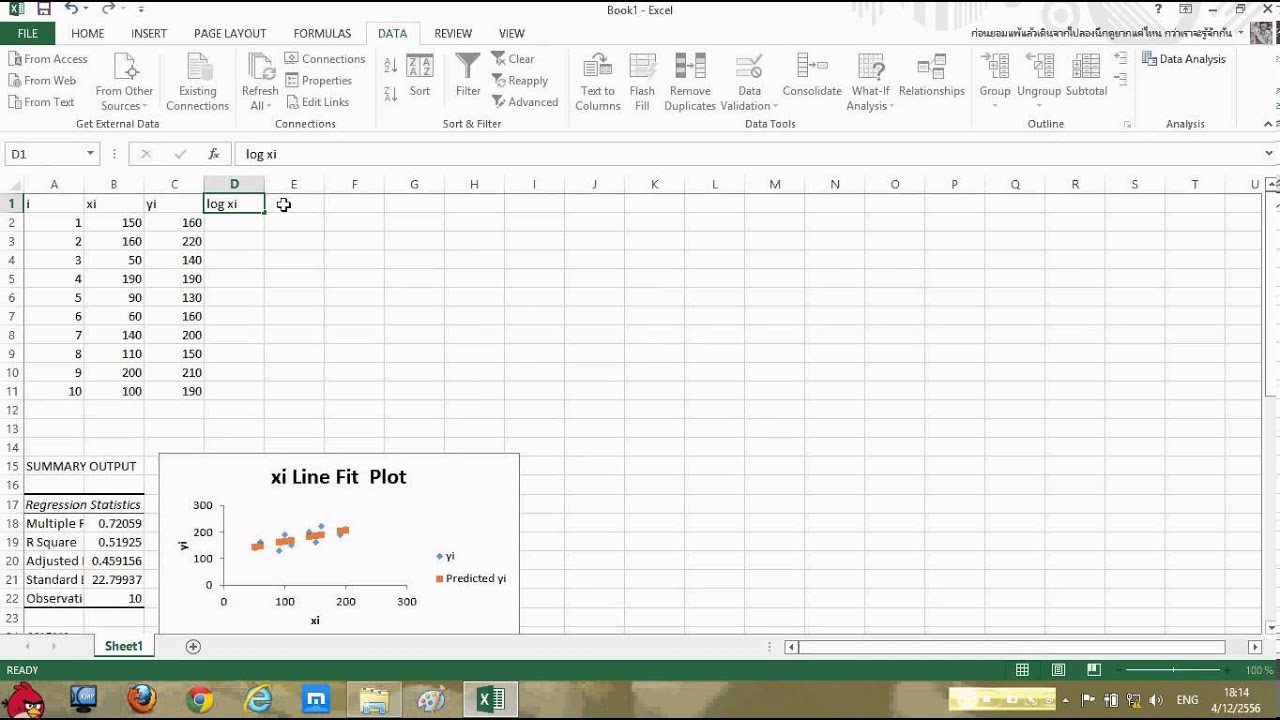Open Chrome from the taskbar
This screenshot has width=1280, height=720.
200,698
